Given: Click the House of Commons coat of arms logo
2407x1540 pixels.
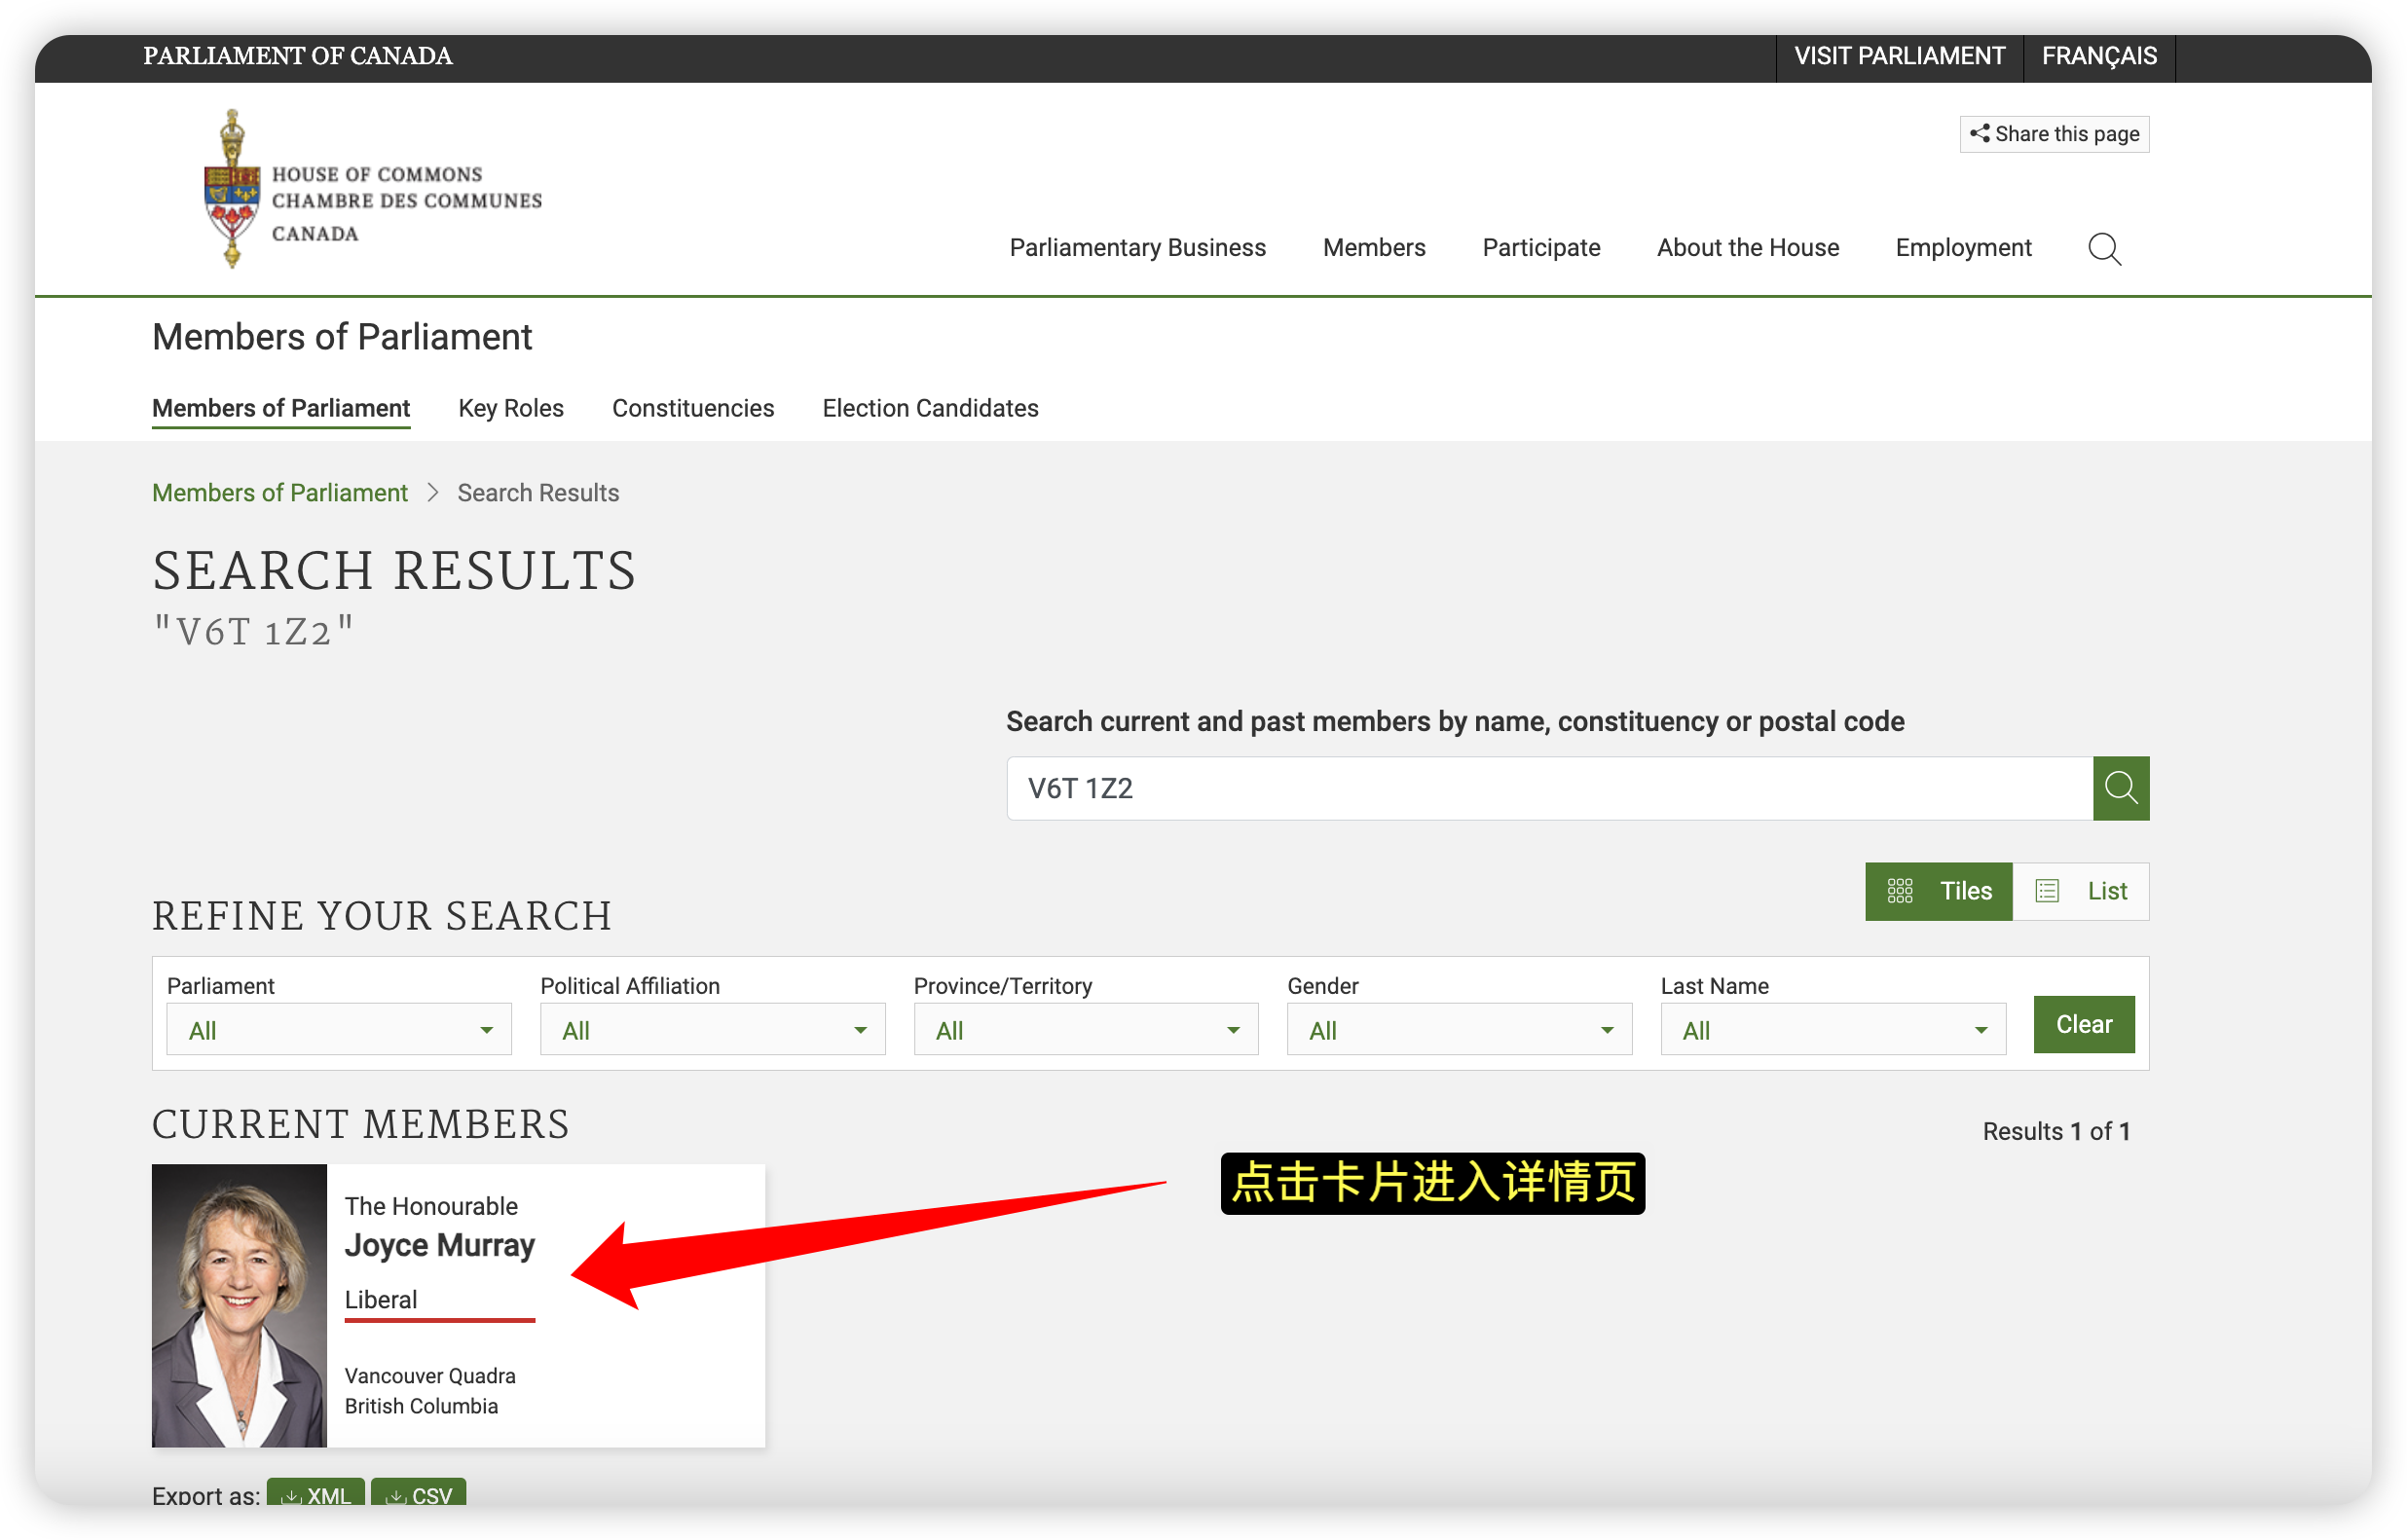Looking at the screenshot, I should tap(232, 188).
